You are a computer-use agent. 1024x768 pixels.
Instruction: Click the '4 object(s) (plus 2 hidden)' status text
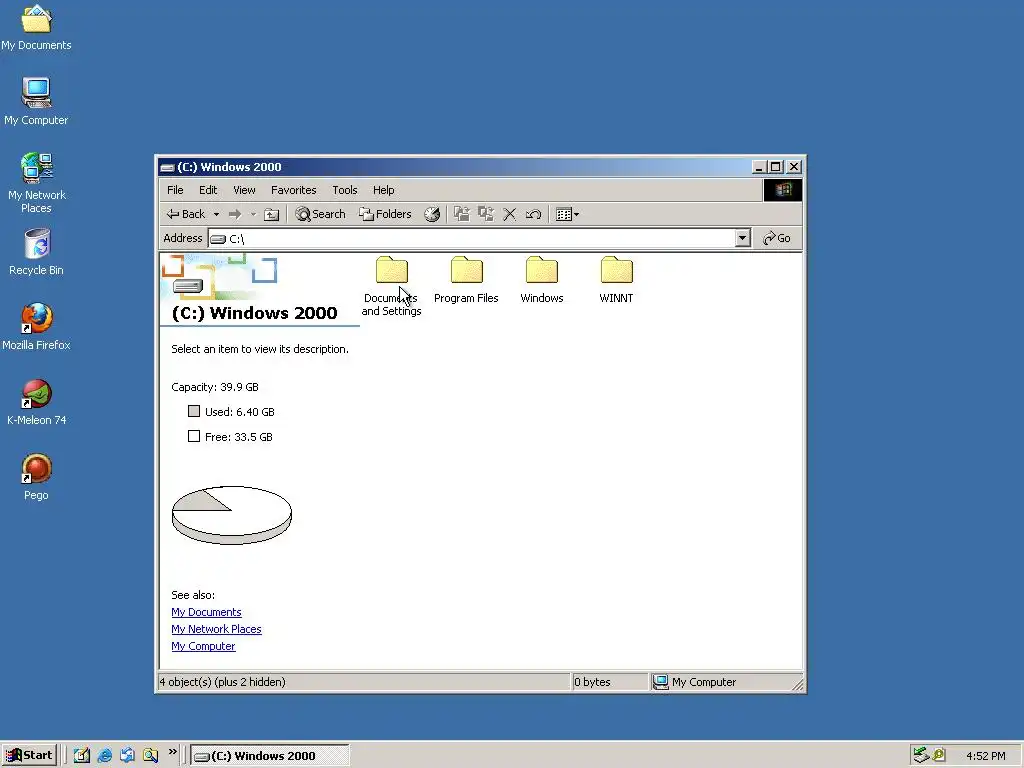tap(223, 682)
